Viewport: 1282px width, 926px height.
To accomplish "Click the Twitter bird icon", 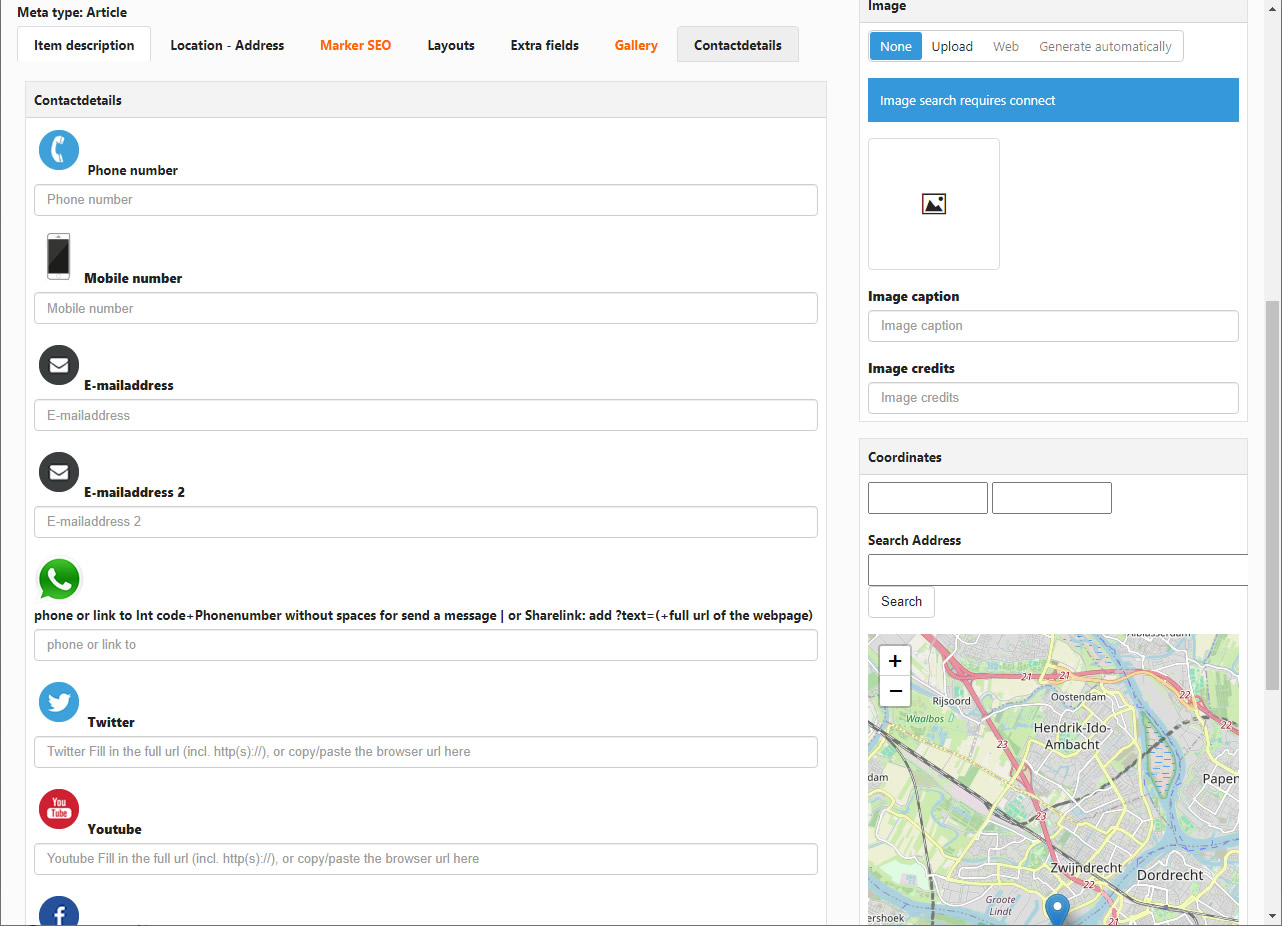I will coord(59,702).
